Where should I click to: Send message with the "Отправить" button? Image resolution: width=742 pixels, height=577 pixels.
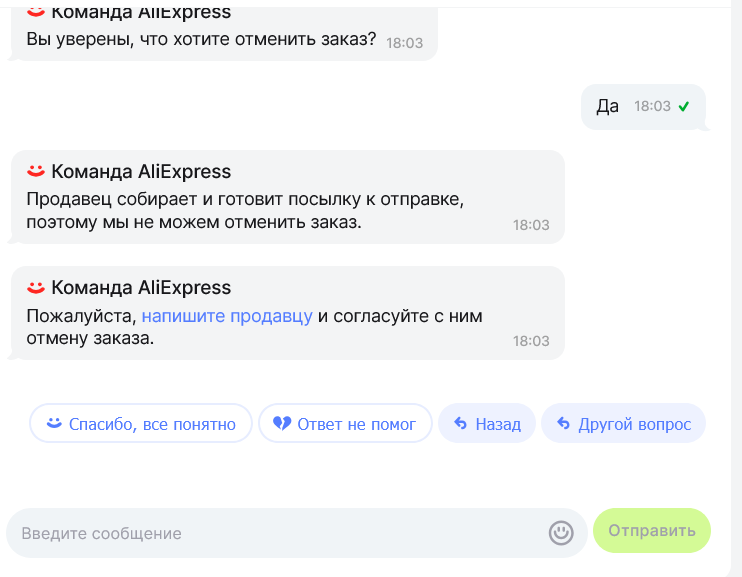[x=651, y=531]
